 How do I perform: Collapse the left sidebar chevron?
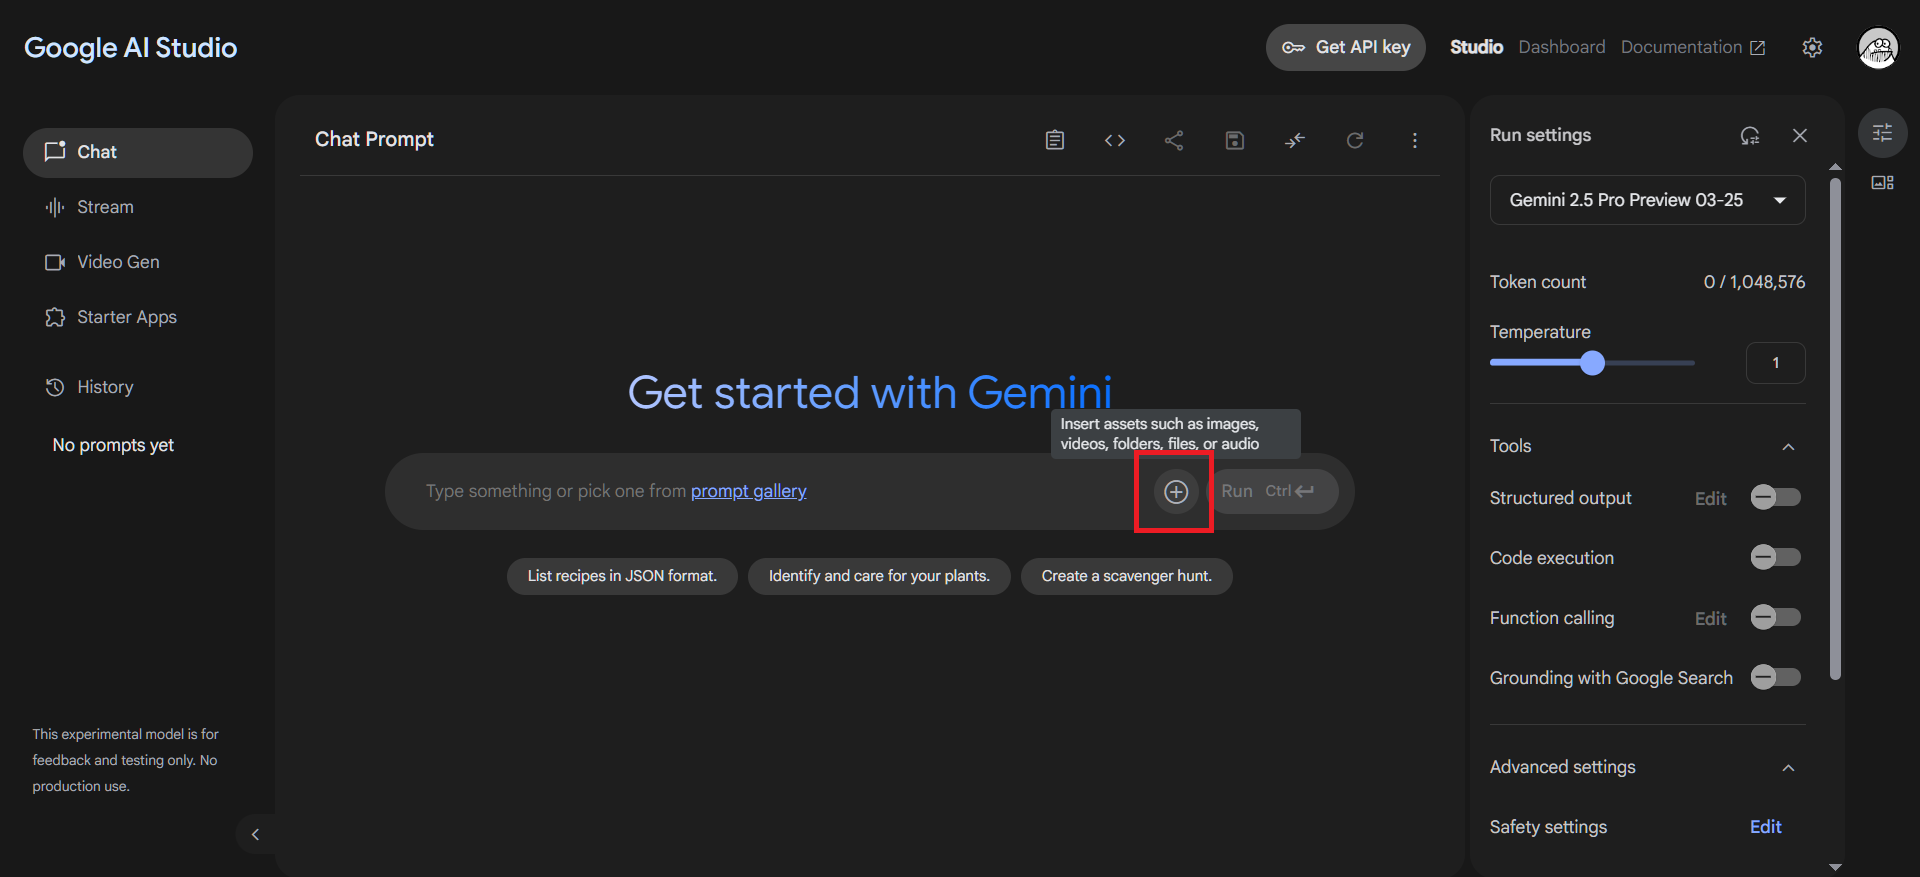[255, 834]
